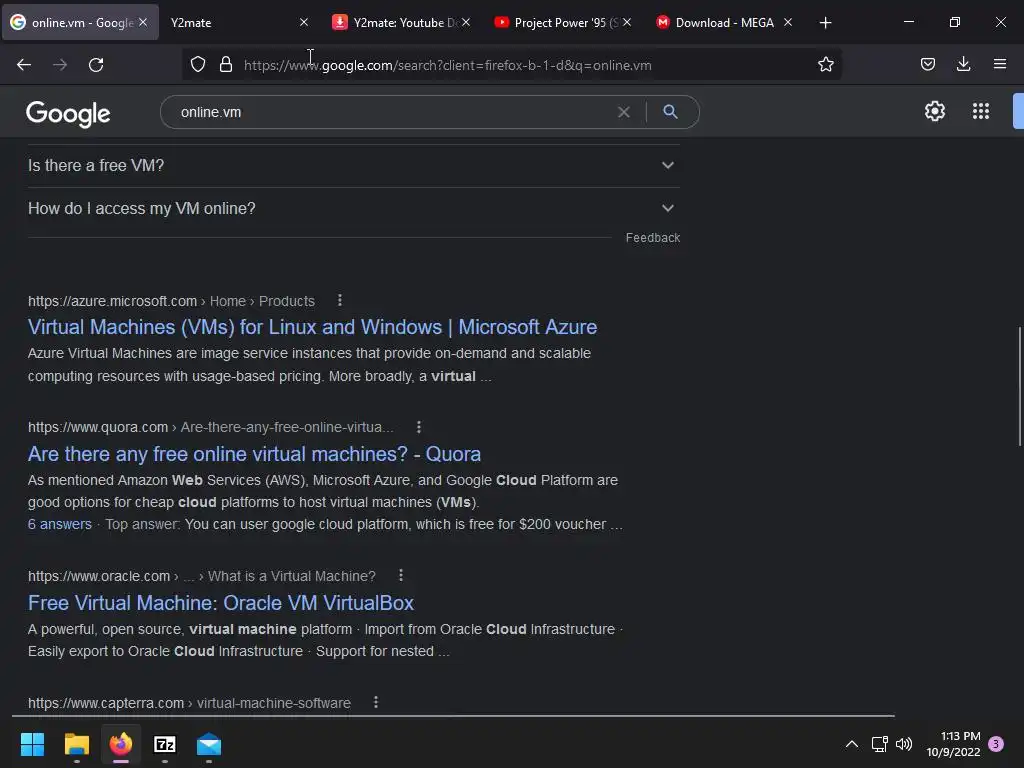The image size is (1024, 768).
Task: Expand 'How do I access my VM online?'
Action: (x=354, y=208)
